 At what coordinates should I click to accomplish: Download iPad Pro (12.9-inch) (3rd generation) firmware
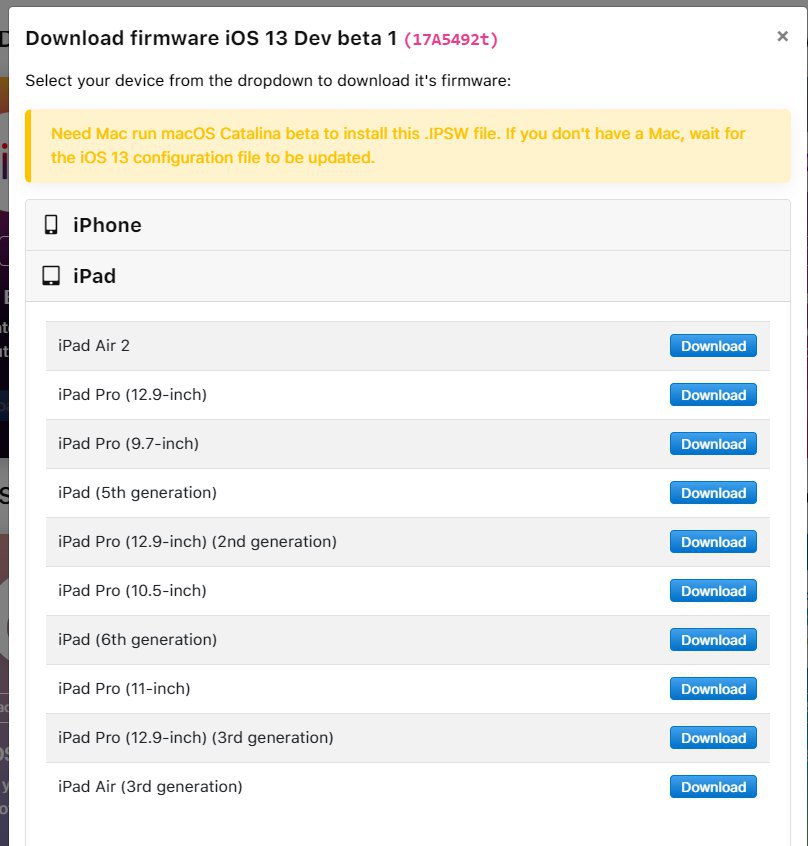(713, 738)
